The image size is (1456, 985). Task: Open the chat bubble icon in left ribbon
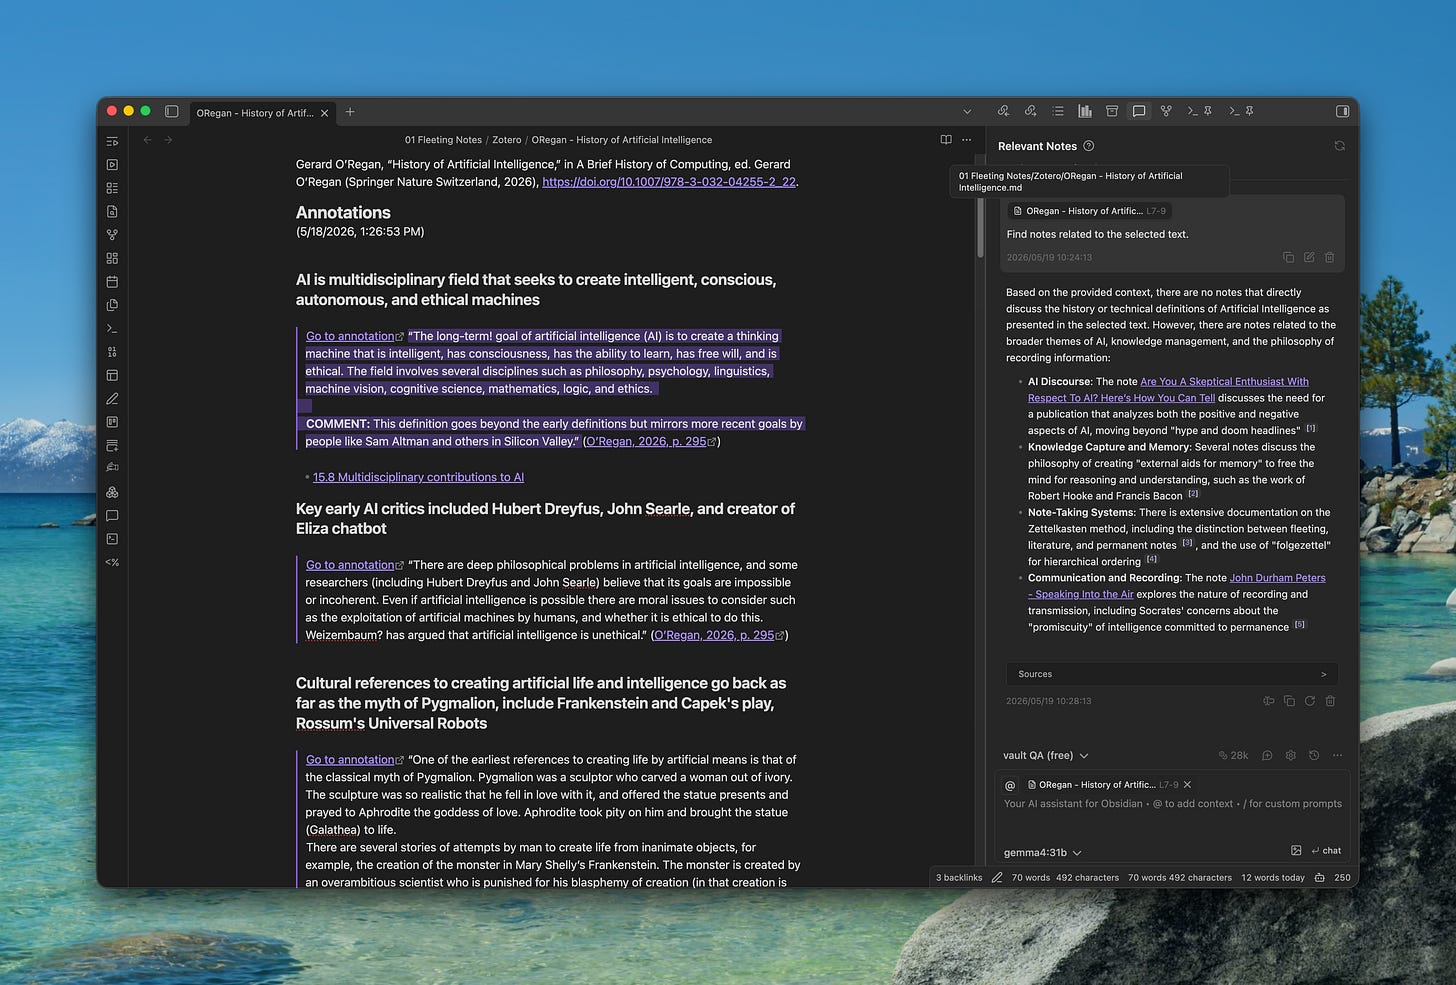[112, 516]
